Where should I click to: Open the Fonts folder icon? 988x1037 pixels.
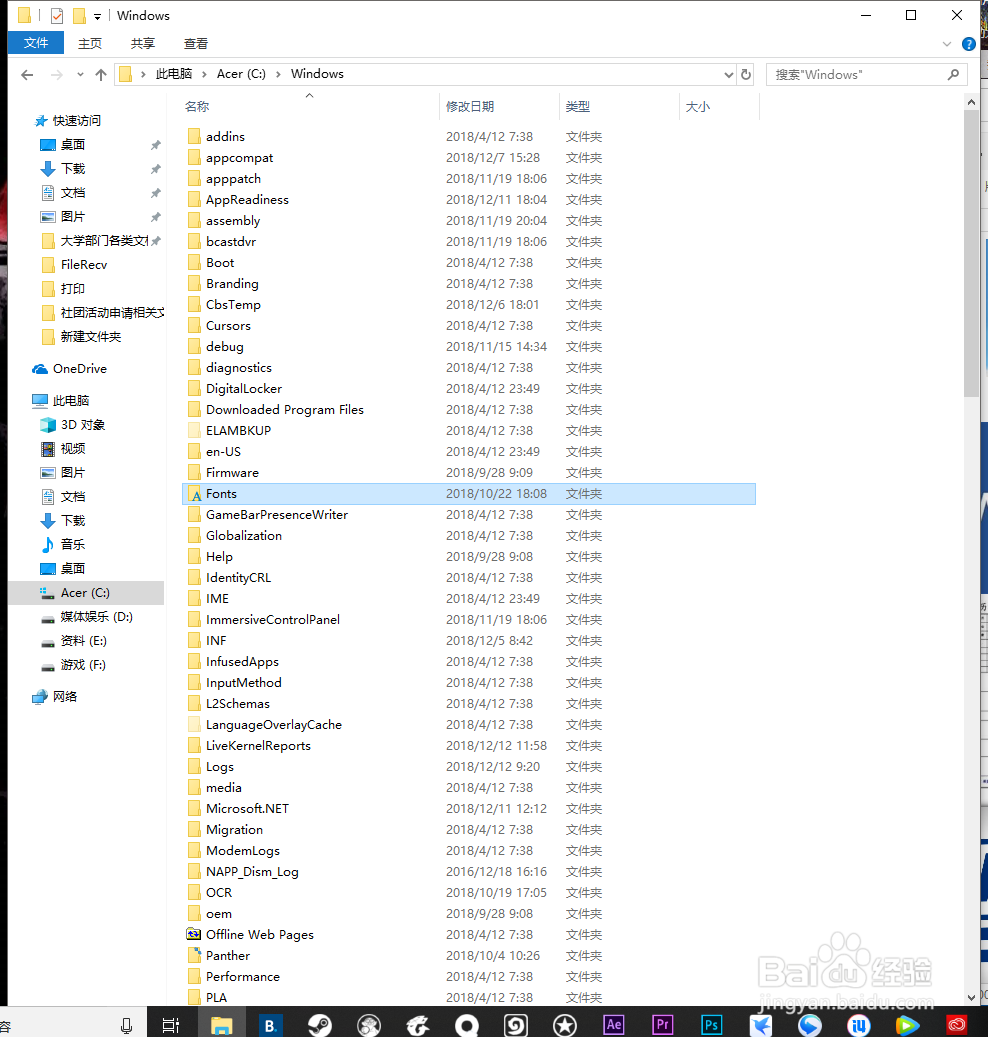[x=194, y=494]
